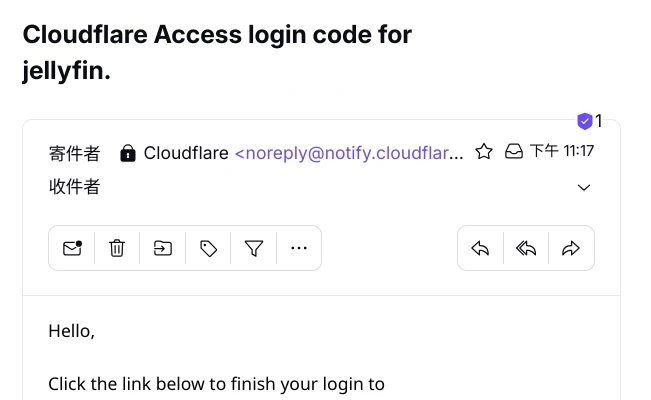Forward this email
Viewport: 651px width, 400px height.
pos(571,249)
